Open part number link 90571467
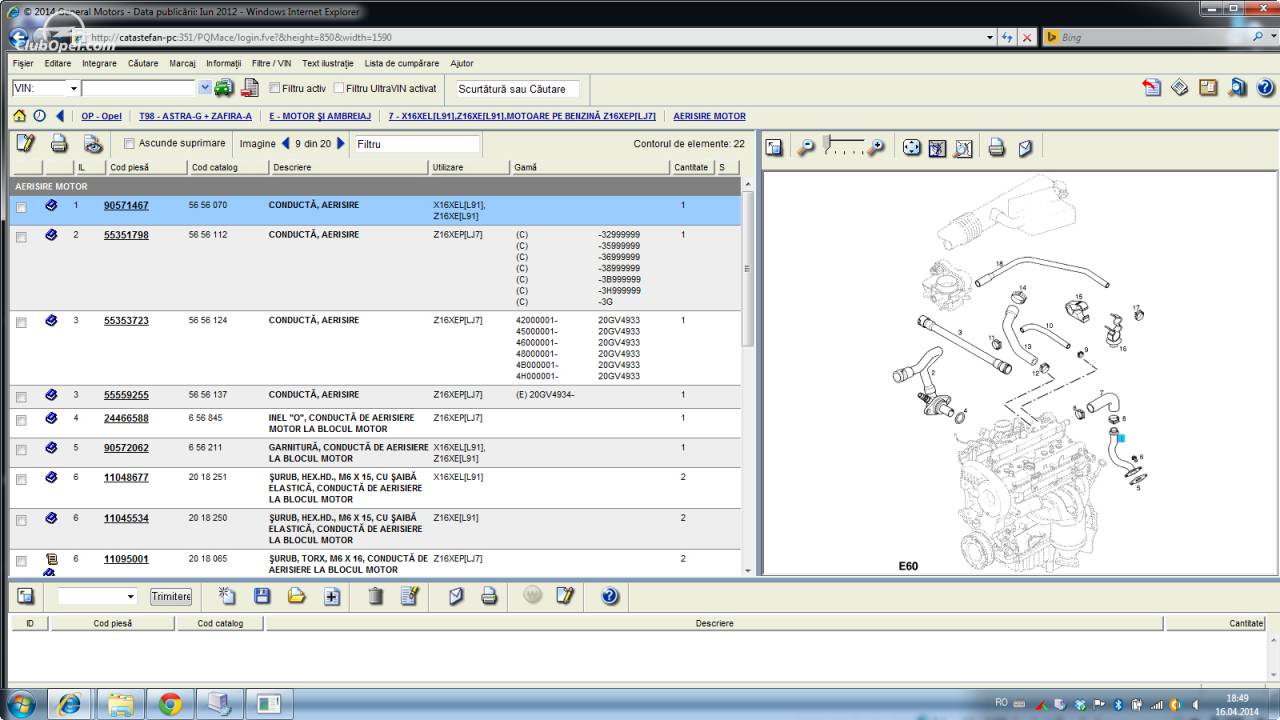The height and width of the screenshot is (720, 1280). coord(126,205)
